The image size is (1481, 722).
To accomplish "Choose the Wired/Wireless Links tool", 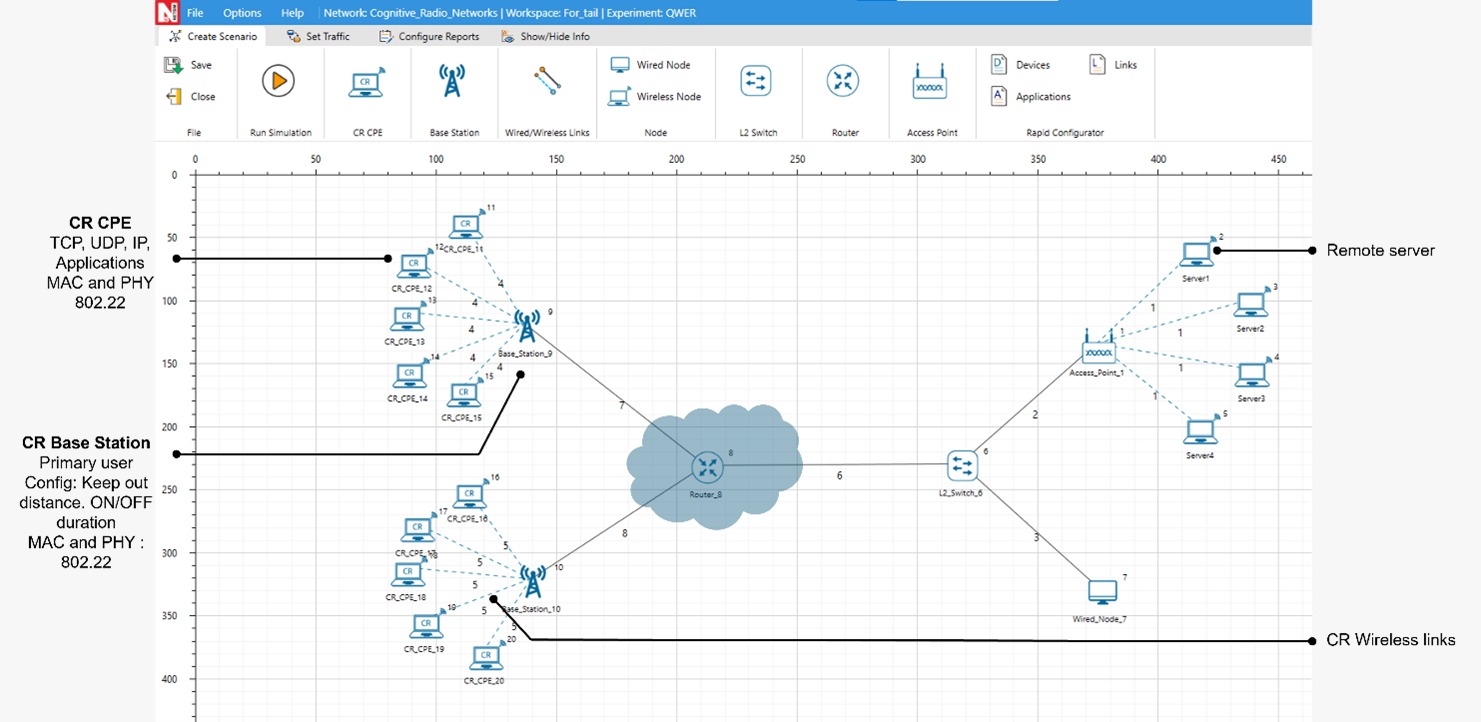I will [x=546, y=82].
